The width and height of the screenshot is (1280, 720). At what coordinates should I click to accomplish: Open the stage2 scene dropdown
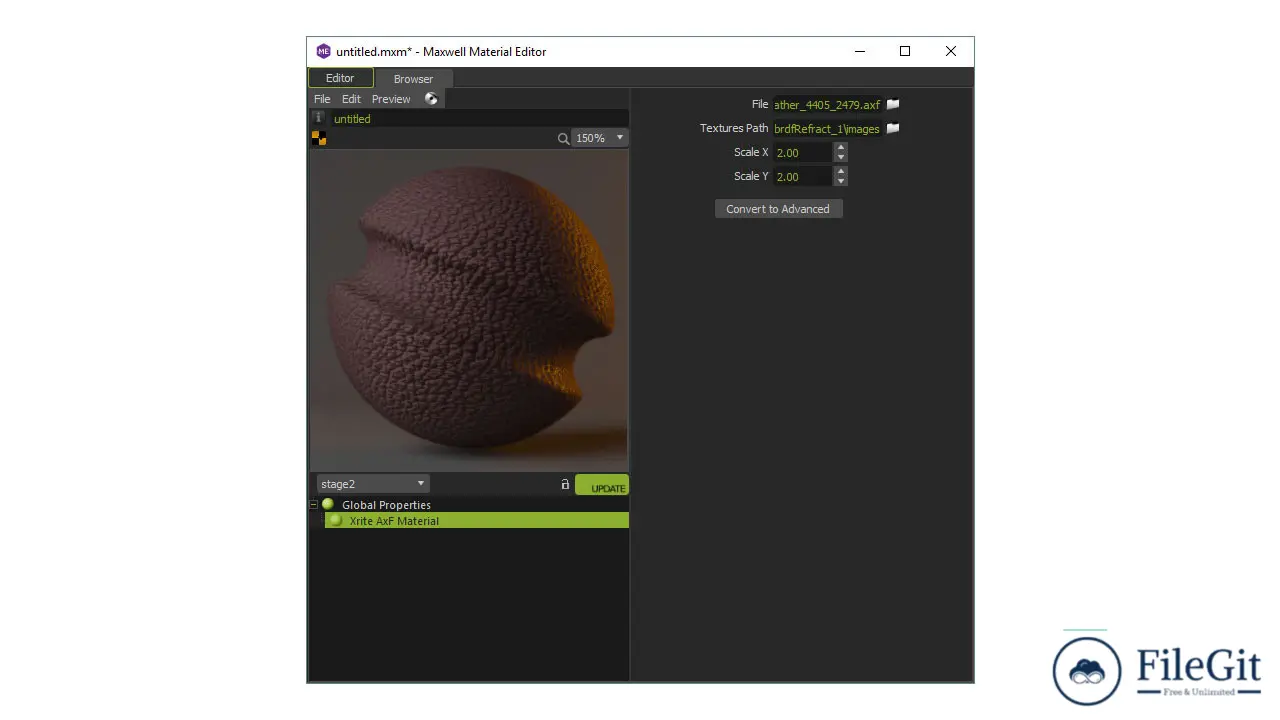click(373, 484)
